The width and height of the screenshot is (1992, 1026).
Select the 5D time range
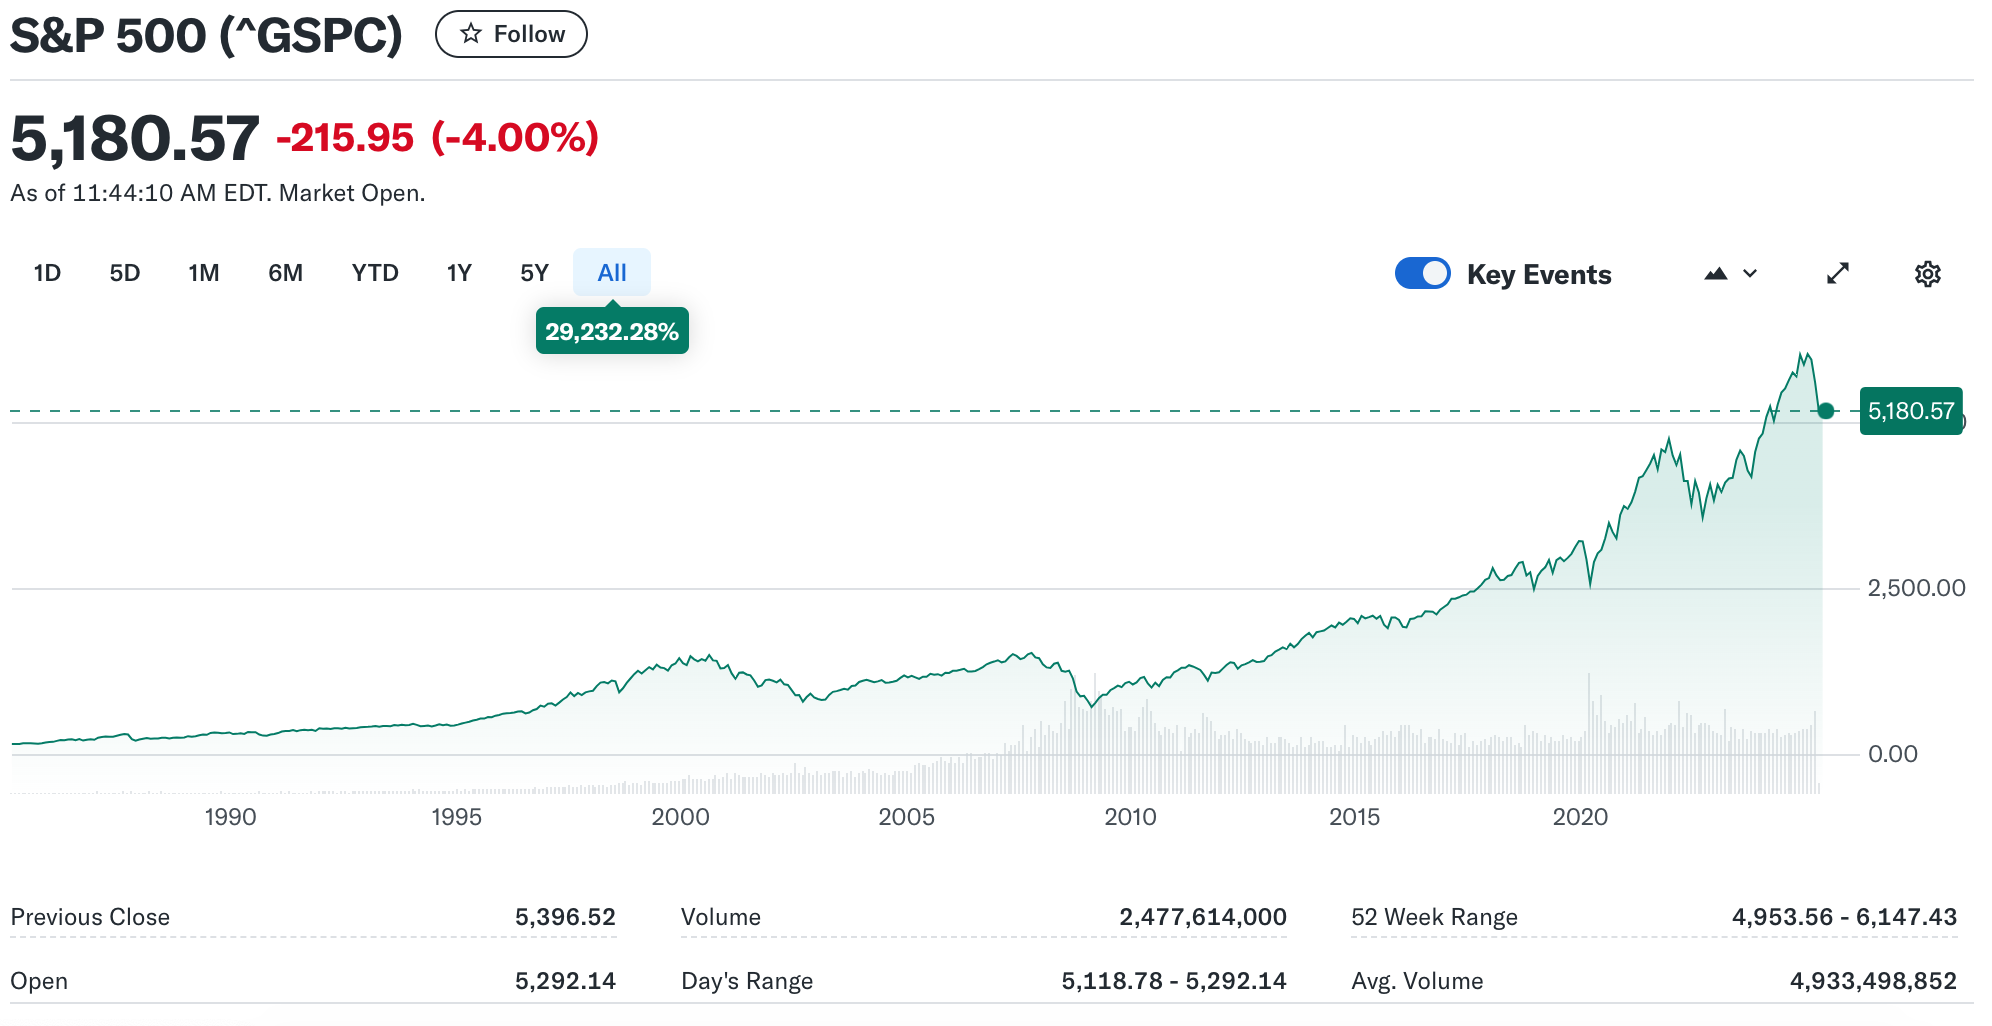pyautogui.click(x=125, y=273)
